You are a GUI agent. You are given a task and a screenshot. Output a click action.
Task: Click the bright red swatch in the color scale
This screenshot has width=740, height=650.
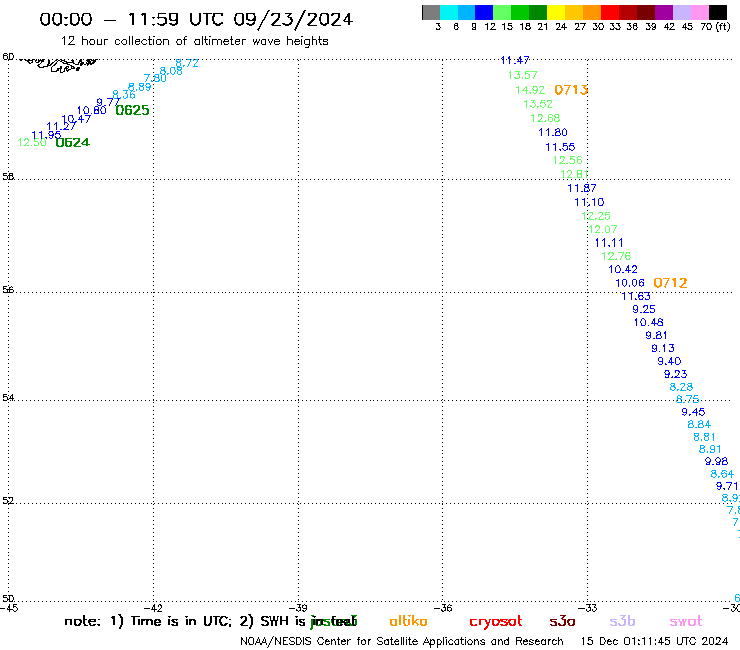610,12
